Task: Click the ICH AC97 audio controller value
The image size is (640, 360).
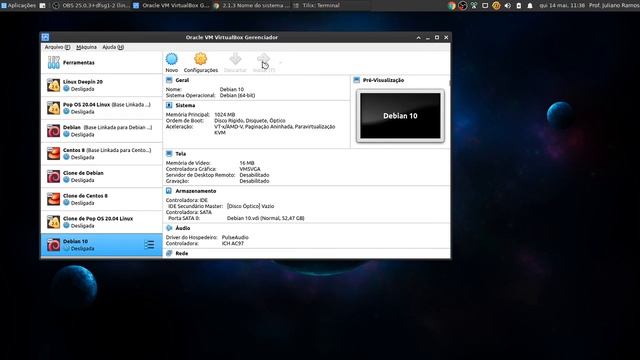Action: coord(233,243)
